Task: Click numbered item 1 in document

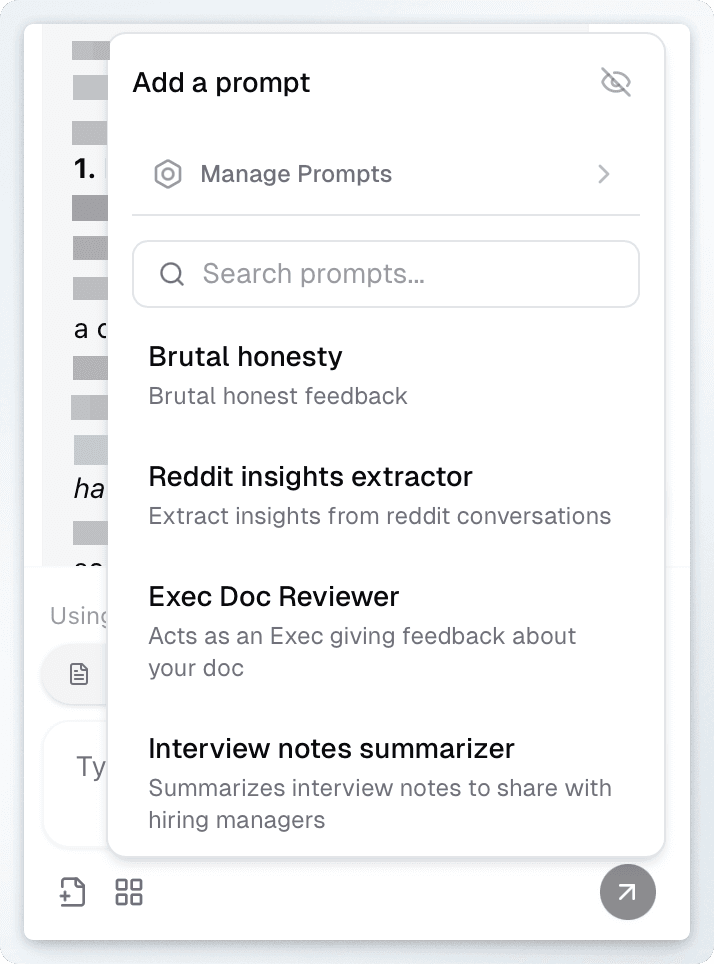Action: 84,168
